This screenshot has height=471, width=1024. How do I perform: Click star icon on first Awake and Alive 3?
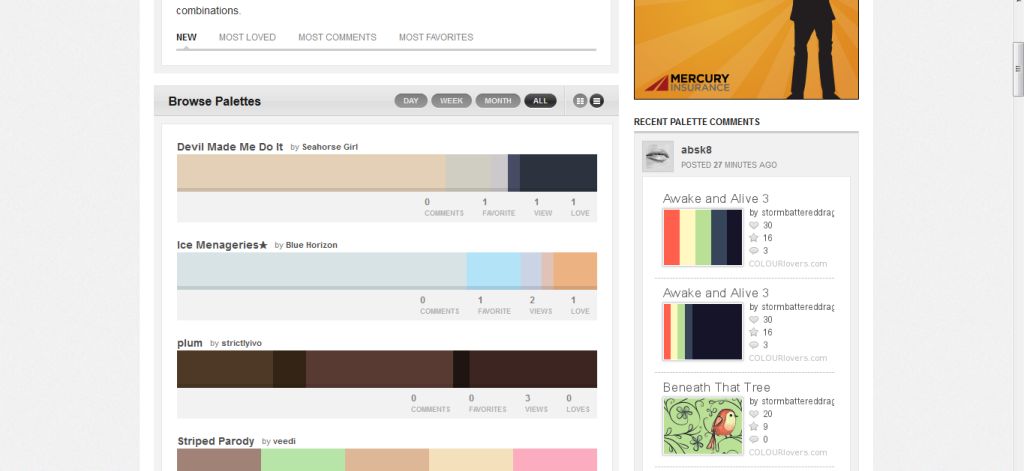(754, 238)
